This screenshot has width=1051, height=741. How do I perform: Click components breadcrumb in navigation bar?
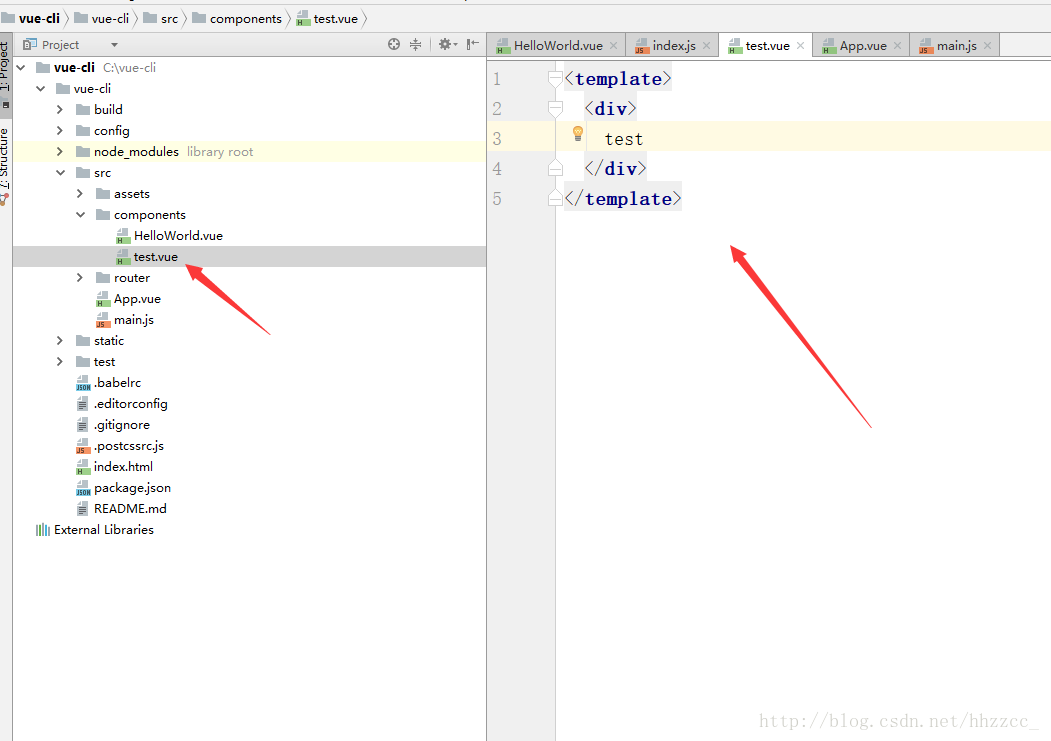pyautogui.click(x=246, y=19)
